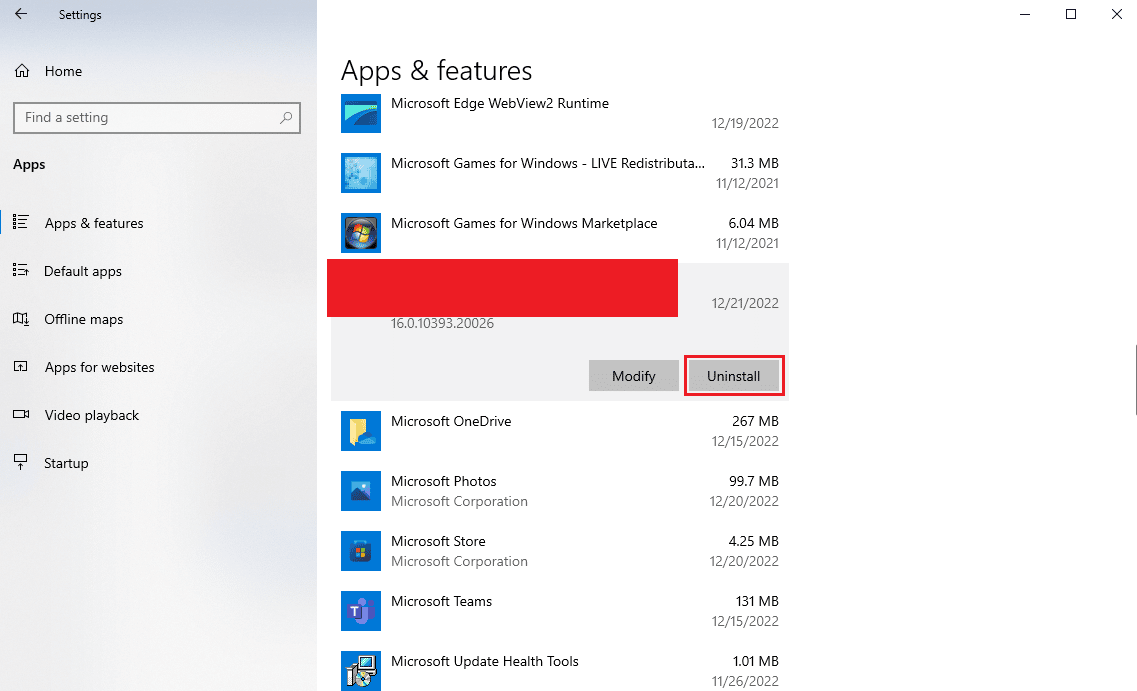Click the Microsoft Update Health Tools icon
Screen dimensions: 1137x691
coord(361,671)
